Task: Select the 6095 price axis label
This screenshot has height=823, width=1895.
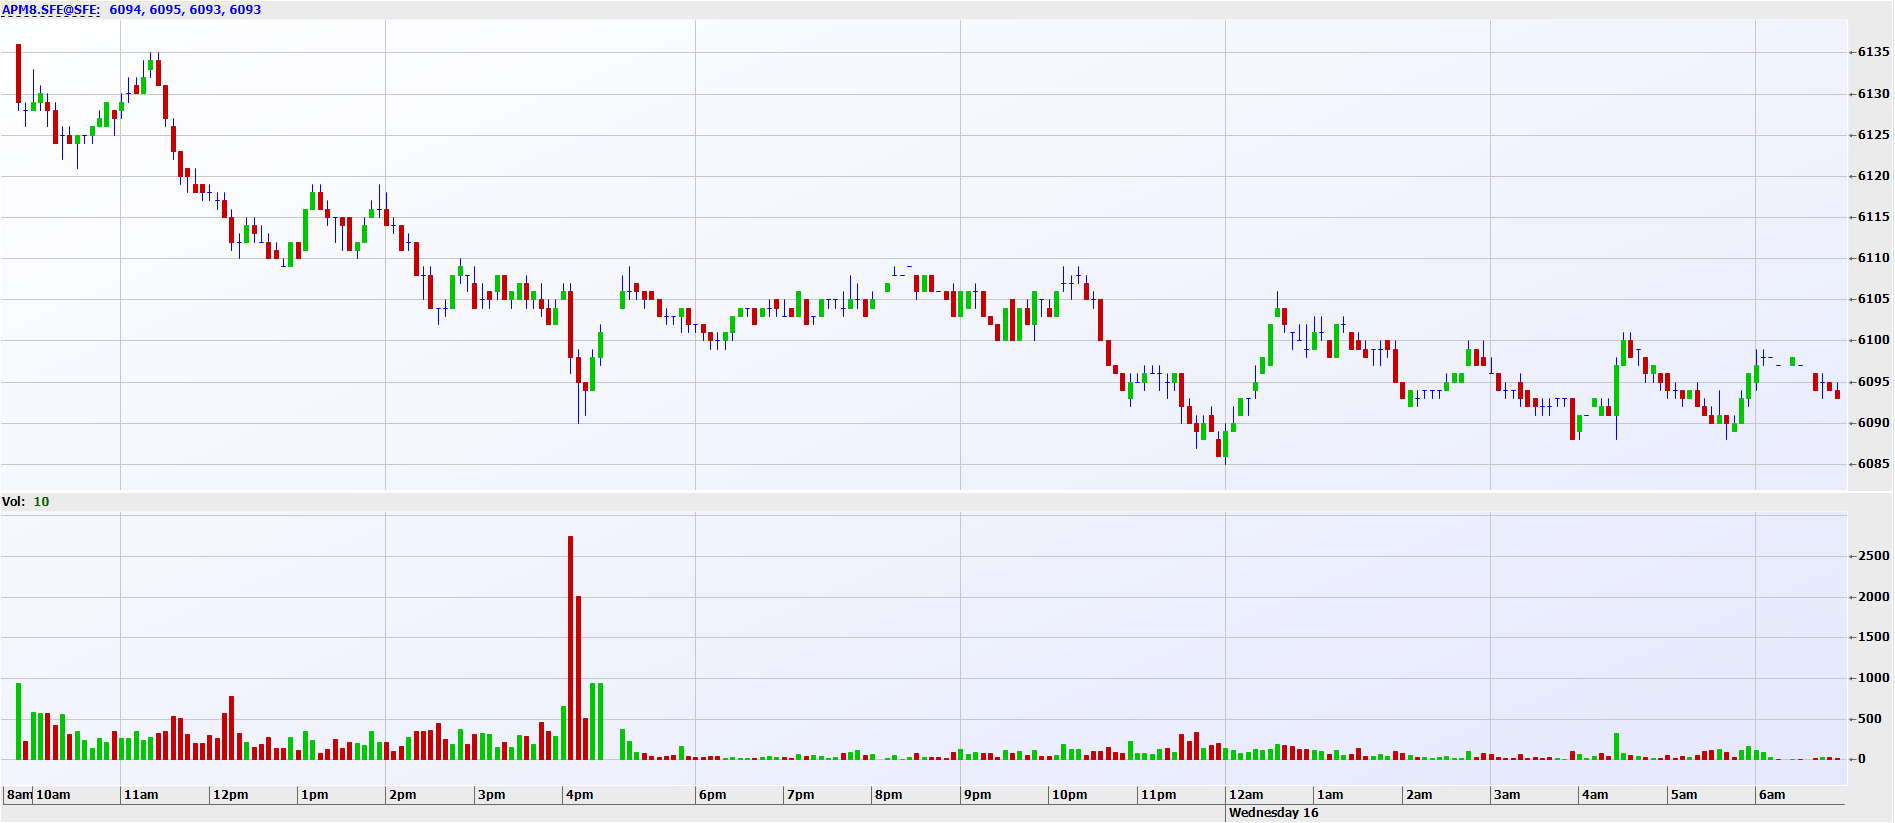Action: (1874, 382)
